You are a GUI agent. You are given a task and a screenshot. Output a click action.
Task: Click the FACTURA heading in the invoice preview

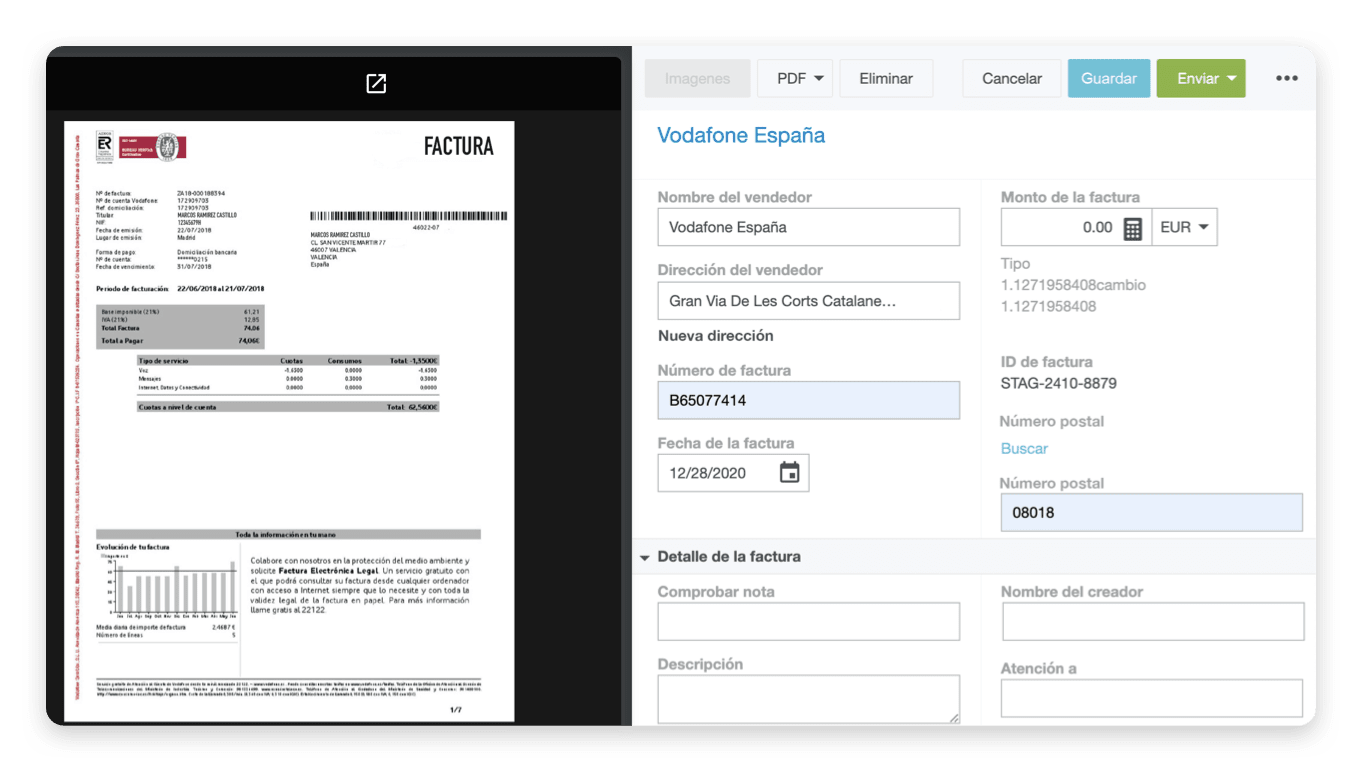pyautogui.click(x=459, y=146)
